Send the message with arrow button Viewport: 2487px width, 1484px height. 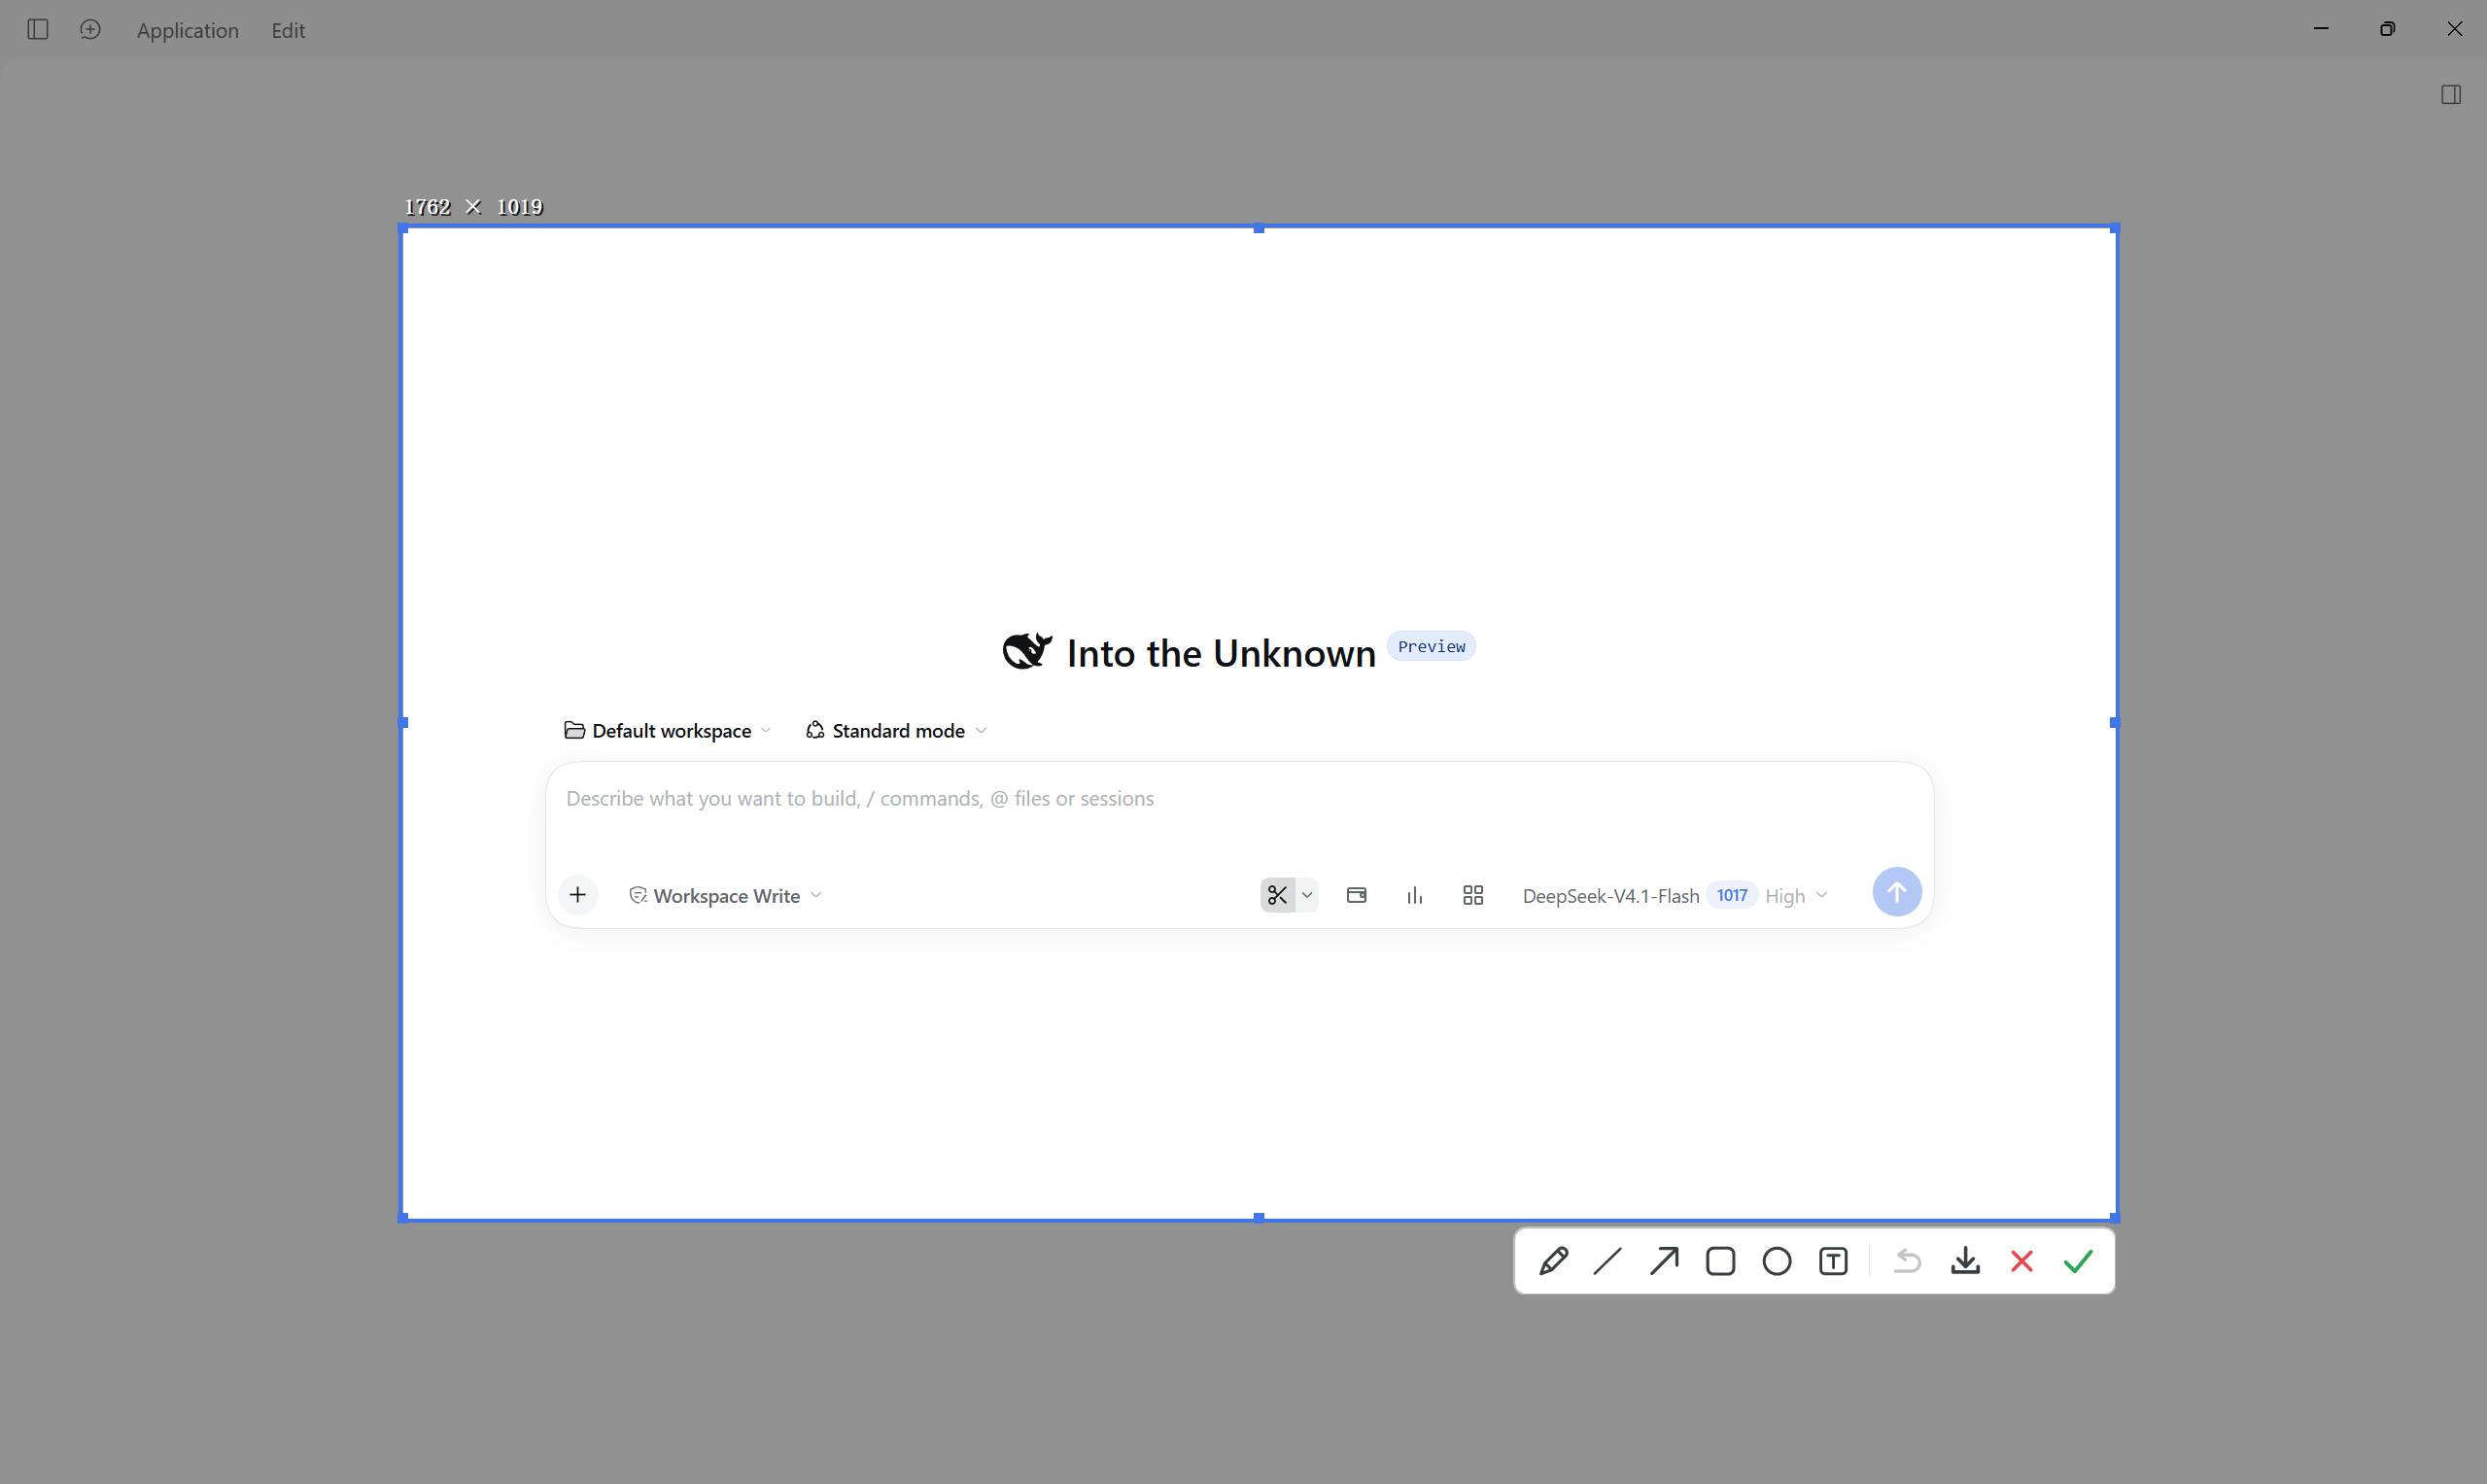pyautogui.click(x=1897, y=892)
